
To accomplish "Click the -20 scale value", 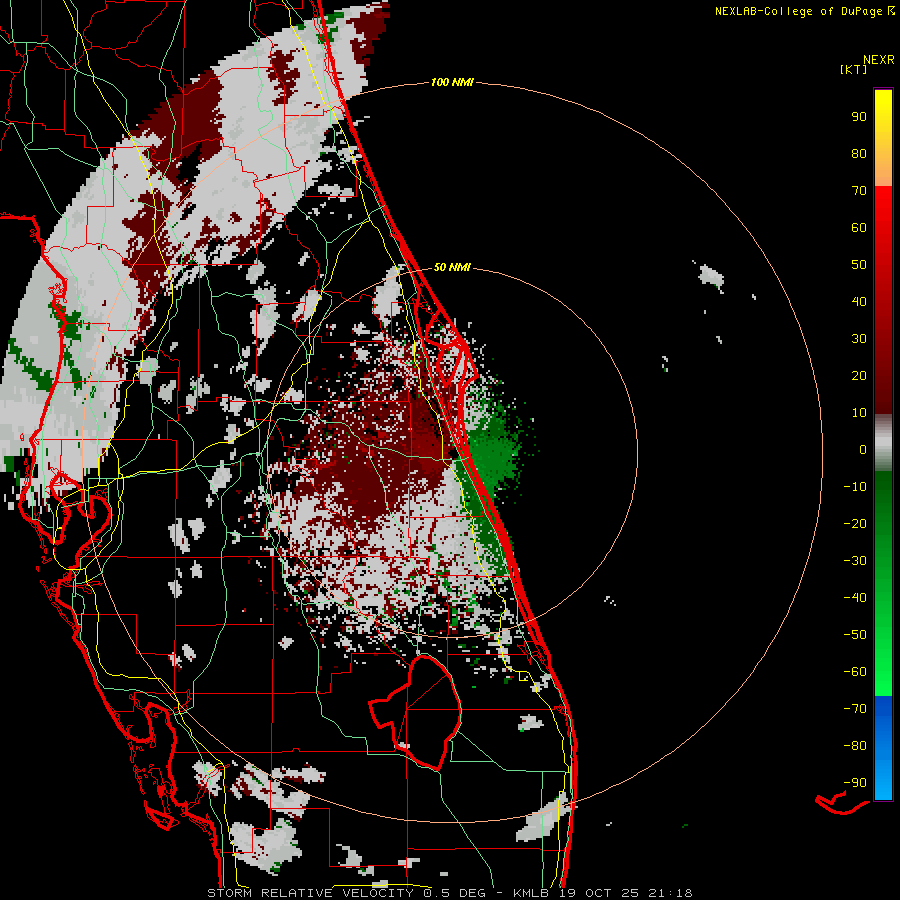I will (855, 524).
